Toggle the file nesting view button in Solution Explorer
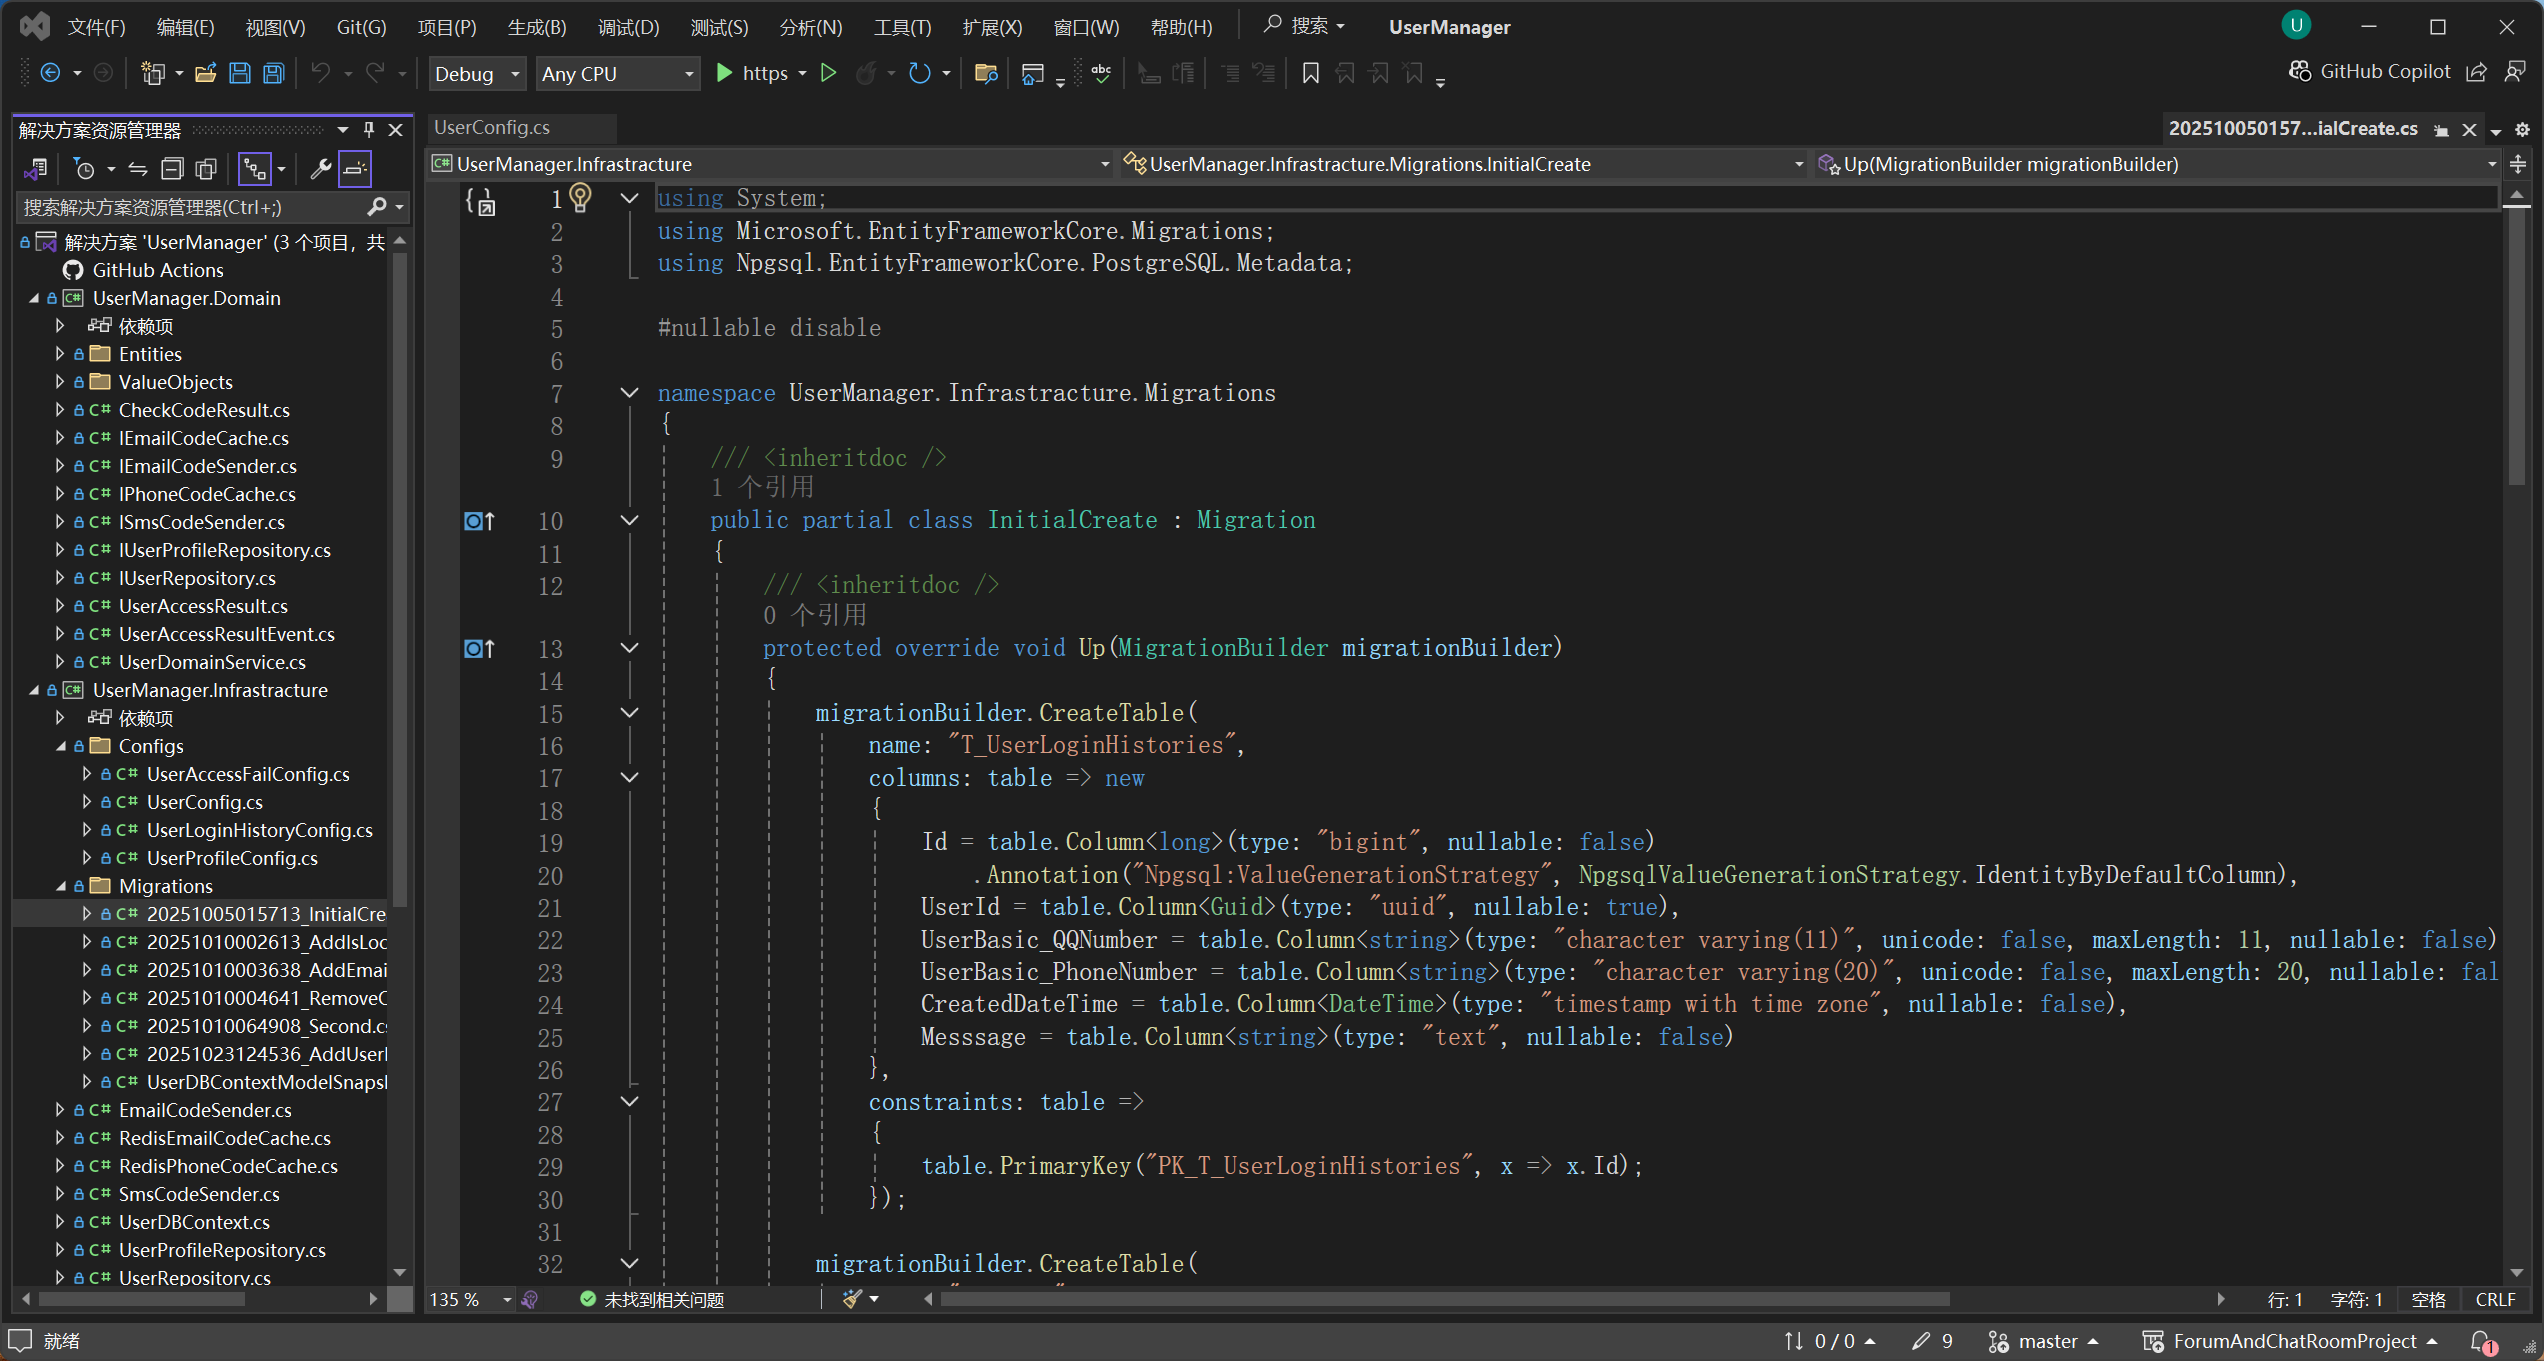 point(255,169)
